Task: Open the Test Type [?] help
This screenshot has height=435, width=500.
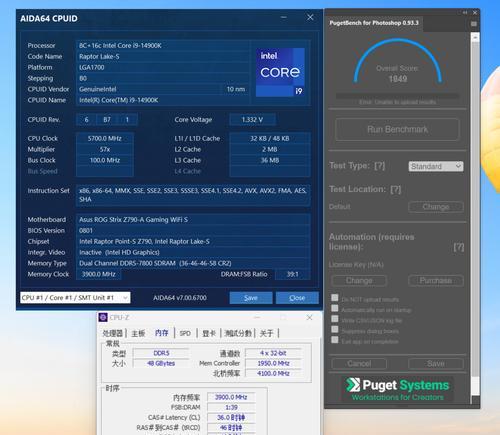Action: [x=380, y=166]
